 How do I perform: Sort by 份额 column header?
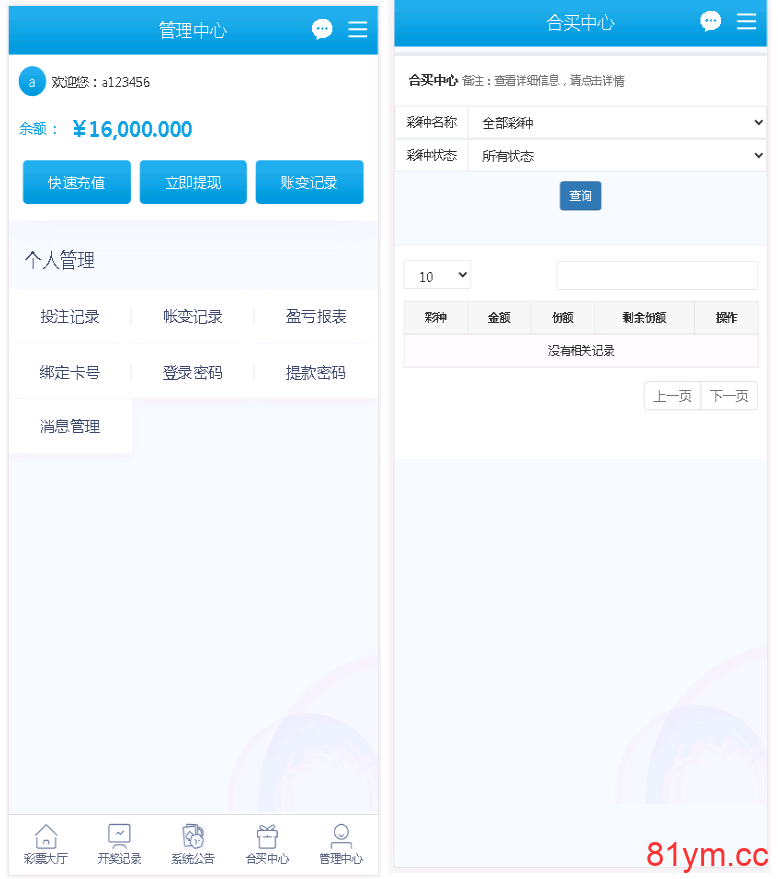pos(563,318)
